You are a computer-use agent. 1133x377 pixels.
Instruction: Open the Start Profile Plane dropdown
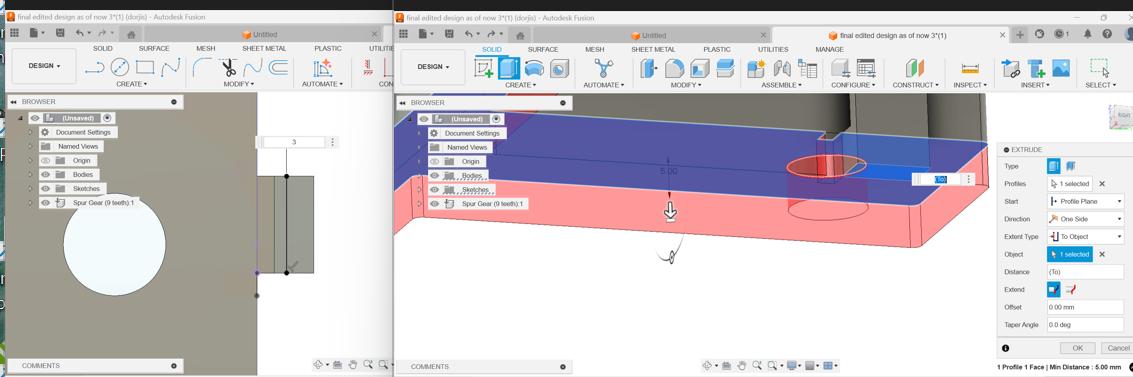coord(1086,202)
